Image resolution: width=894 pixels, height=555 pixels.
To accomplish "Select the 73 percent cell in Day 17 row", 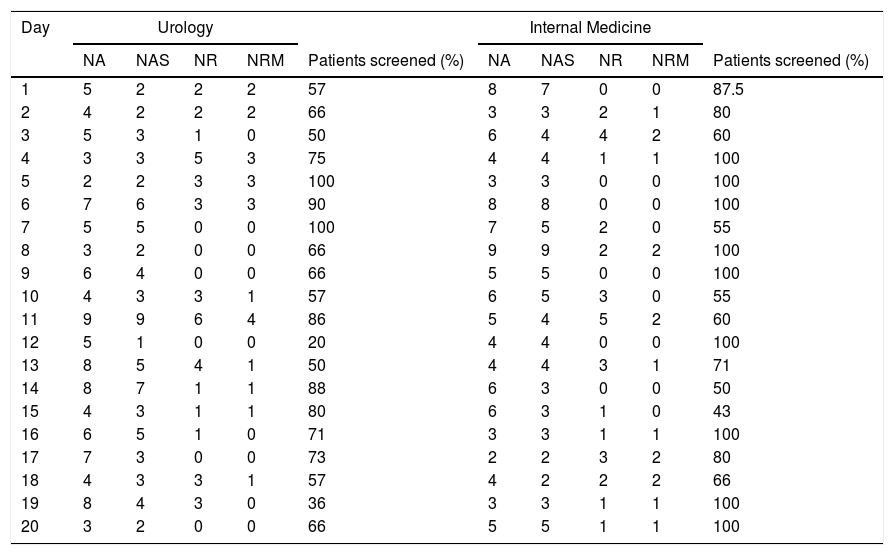I will 317,457.
